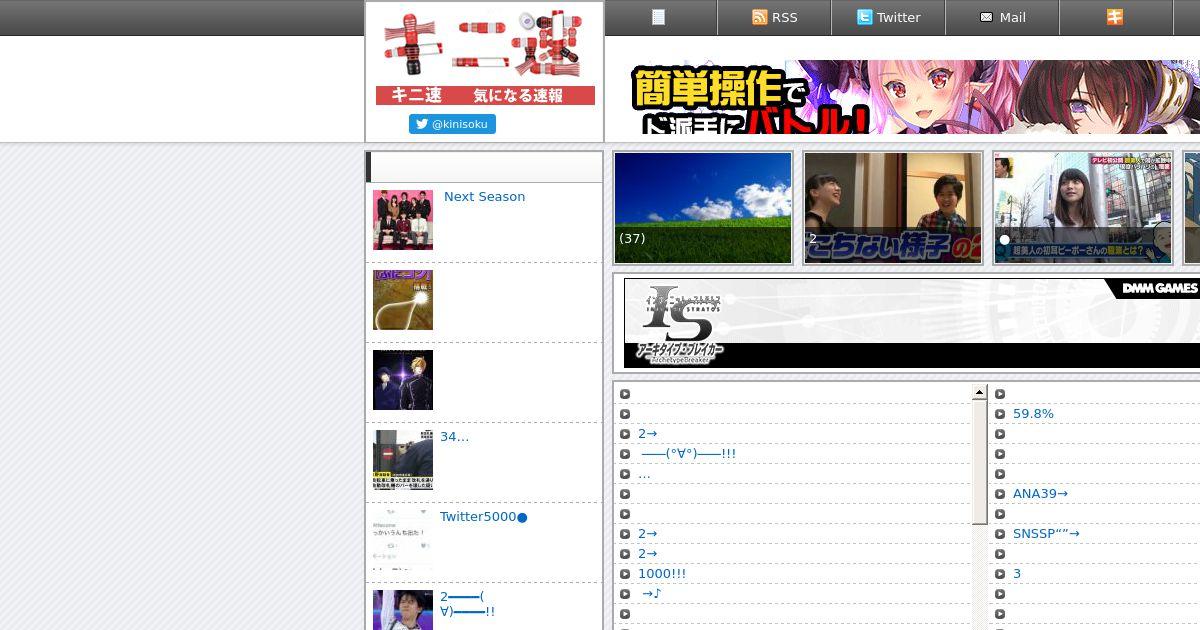
Task: Open the ANA39→ headline link
Action: 1040,494
